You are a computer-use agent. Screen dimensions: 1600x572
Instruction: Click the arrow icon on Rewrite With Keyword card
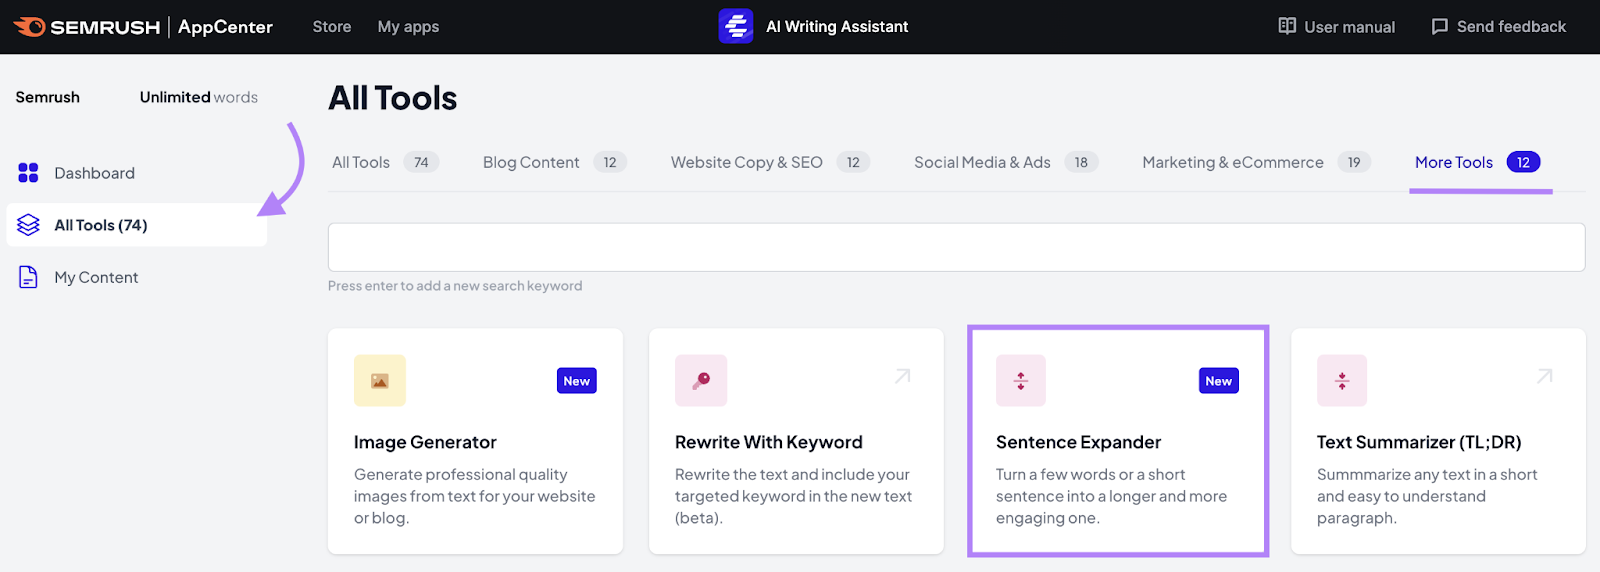(x=902, y=376)
